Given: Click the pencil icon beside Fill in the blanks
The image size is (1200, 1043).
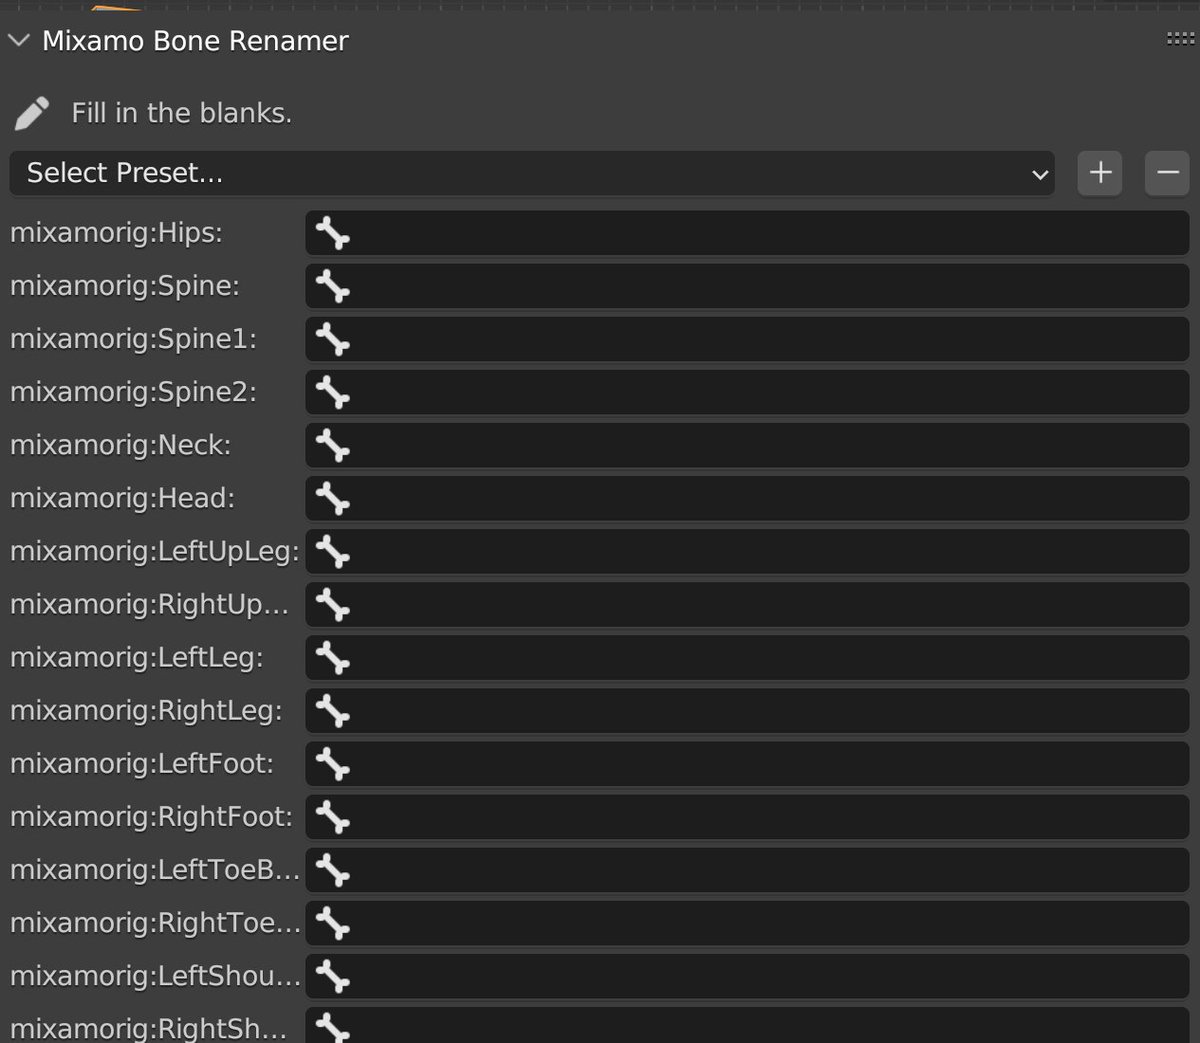Looking at the screenshot, I should point(32,113).
